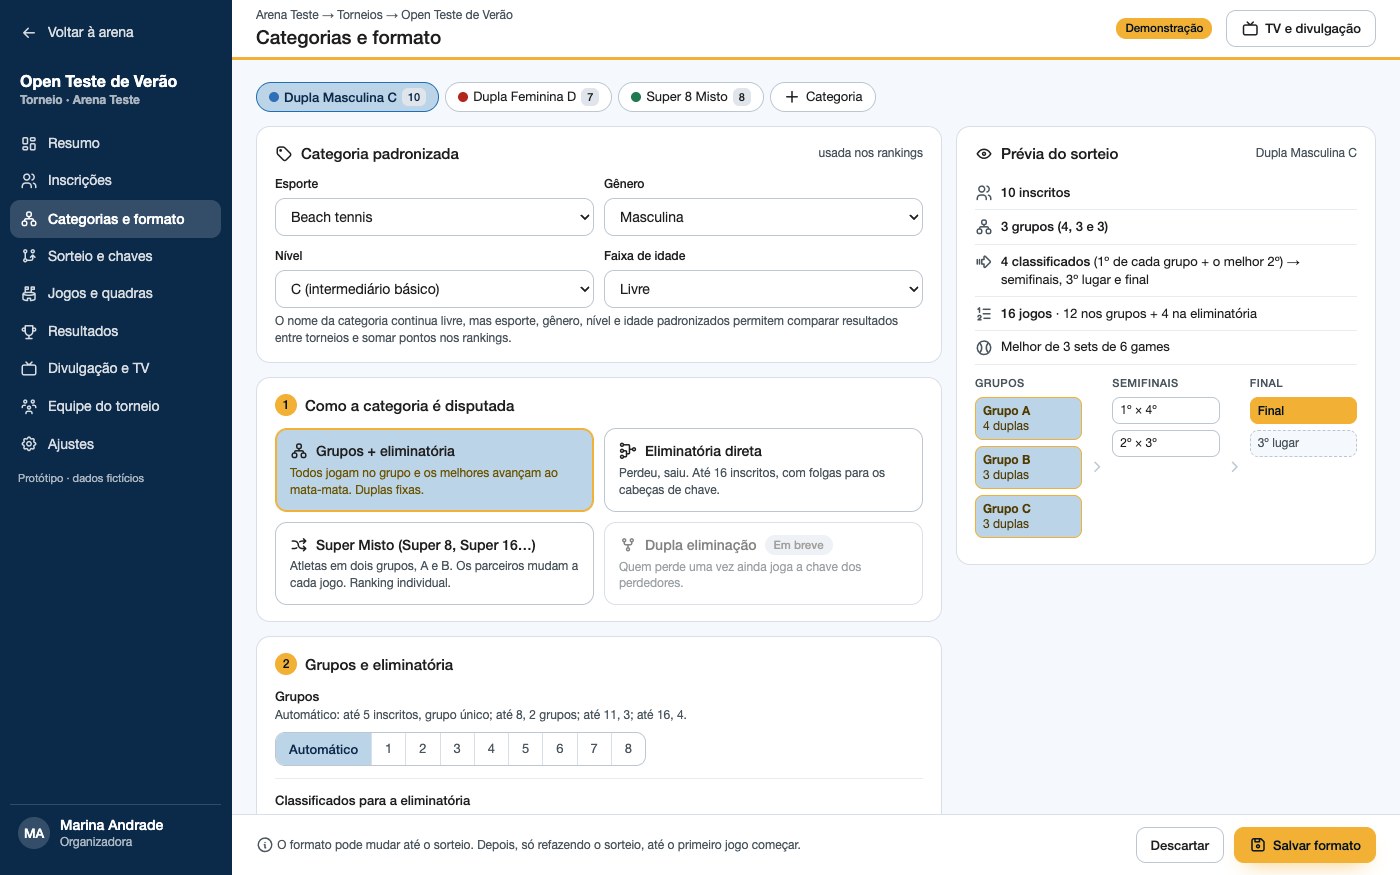This screenshot has width=1400, height=875.
Task: Switch to Super 8 Misto category tab
Action: point(691,97)
